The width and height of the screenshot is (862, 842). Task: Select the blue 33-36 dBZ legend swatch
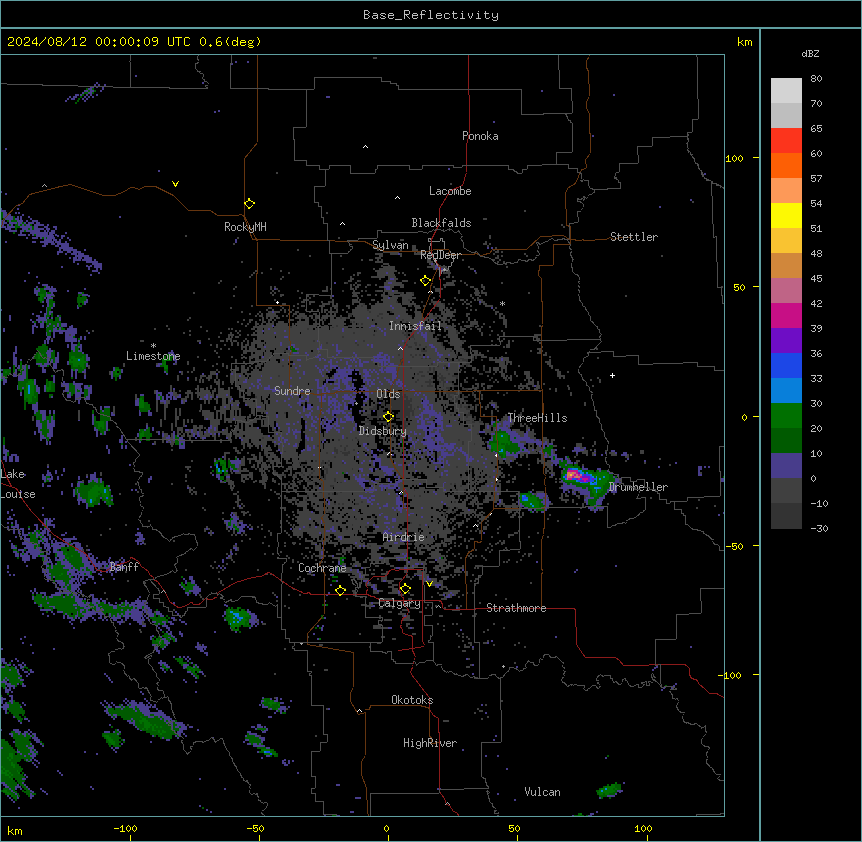pos(786,365)
